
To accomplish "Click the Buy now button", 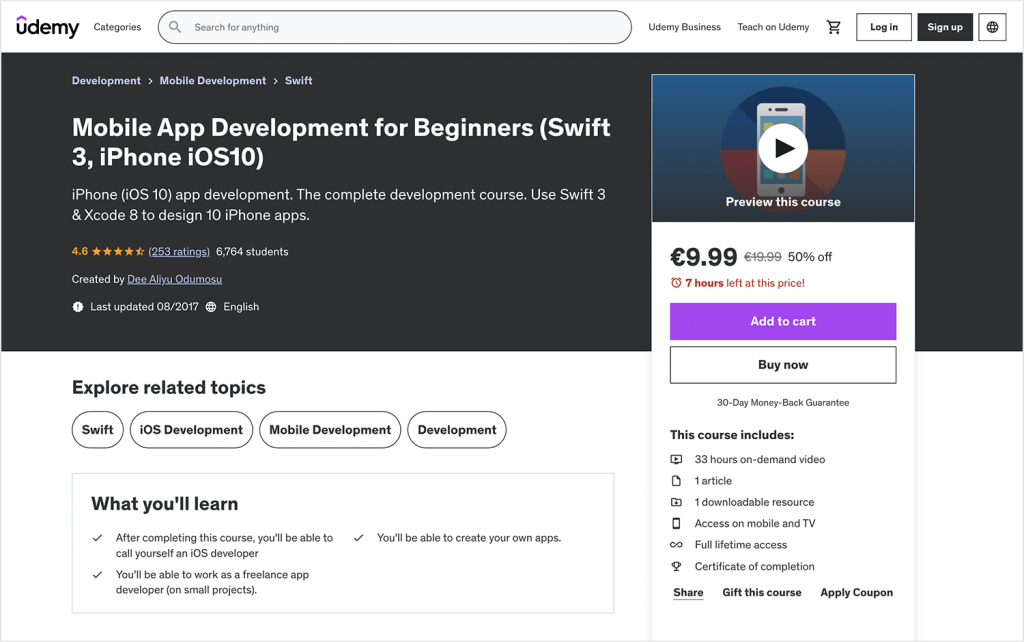I will 783,365.
